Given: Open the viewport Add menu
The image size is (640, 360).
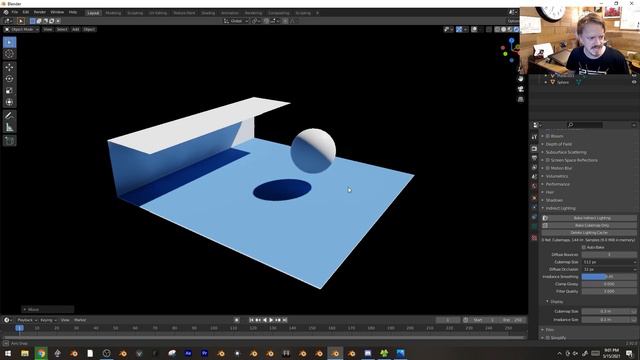Looking at the screenshot, I should (76, 29).
